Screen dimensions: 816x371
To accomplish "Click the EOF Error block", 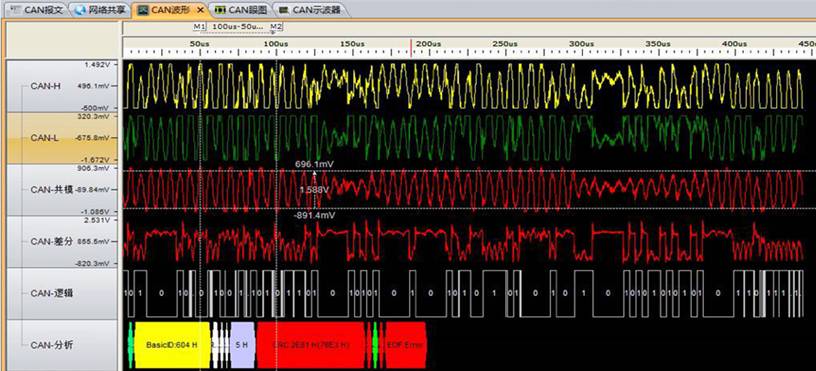I will point(406,345).
